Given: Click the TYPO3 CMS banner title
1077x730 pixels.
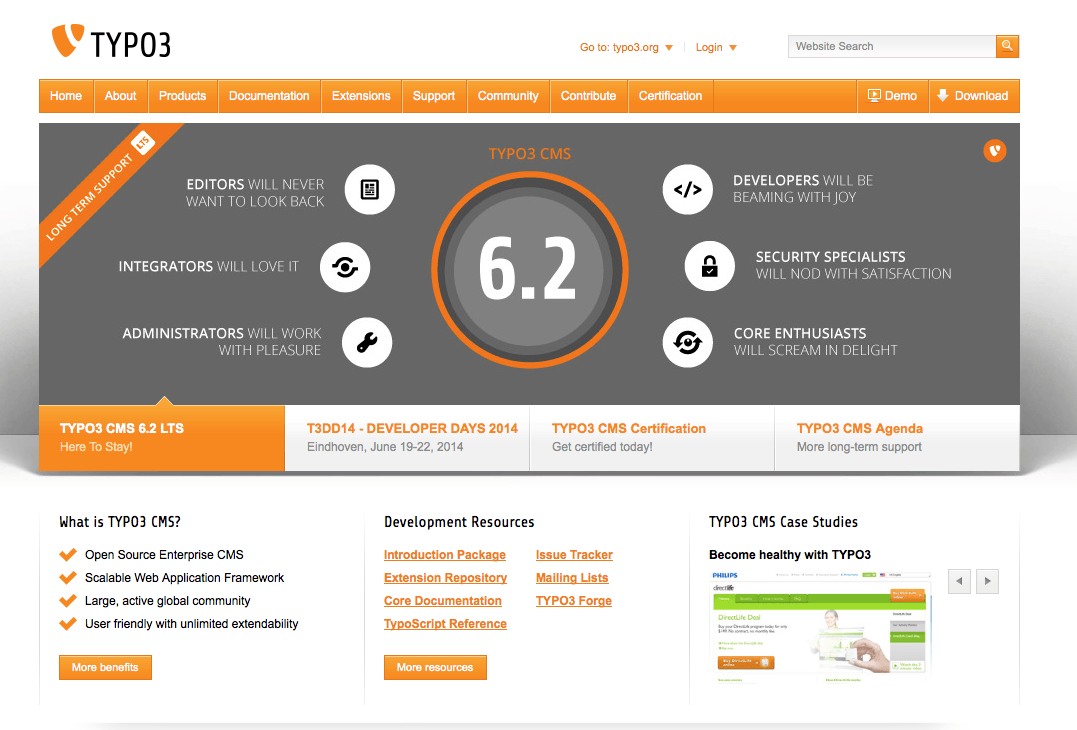Looking at the screenshot, I should point(530,154).
